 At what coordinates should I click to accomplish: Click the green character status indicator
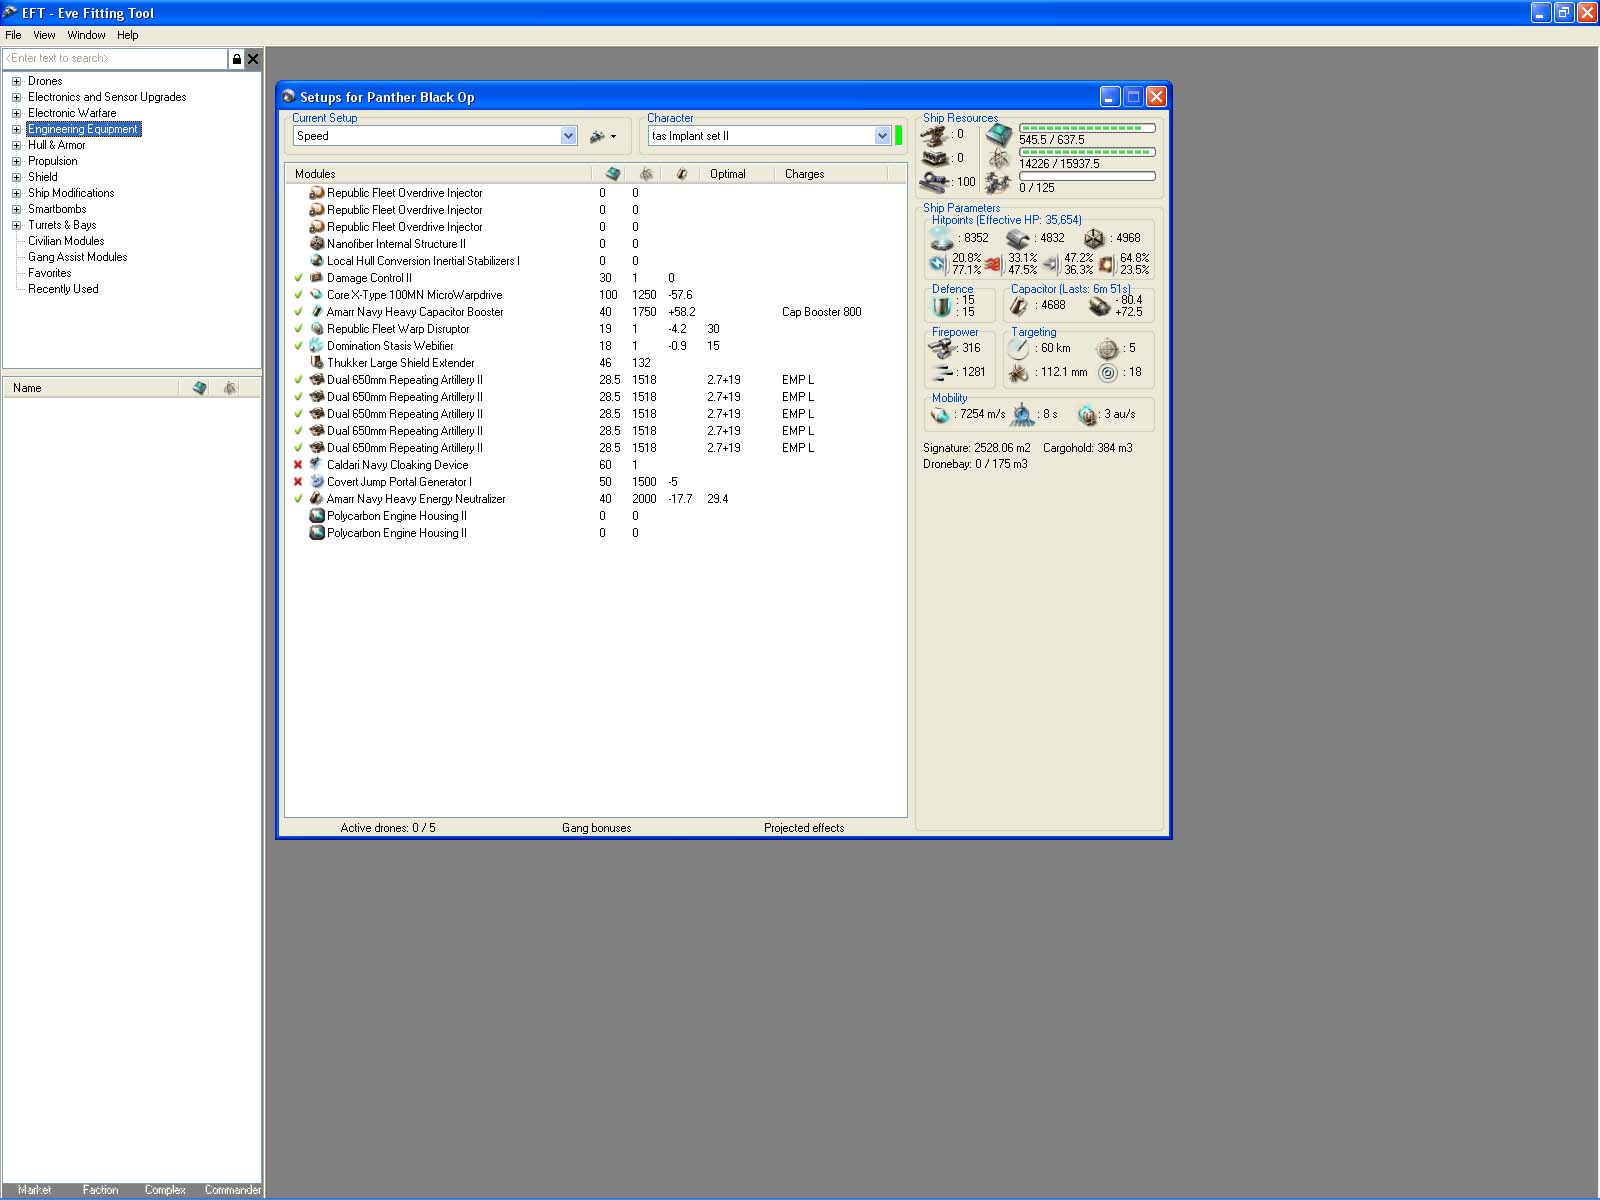[x=899, y=136]
